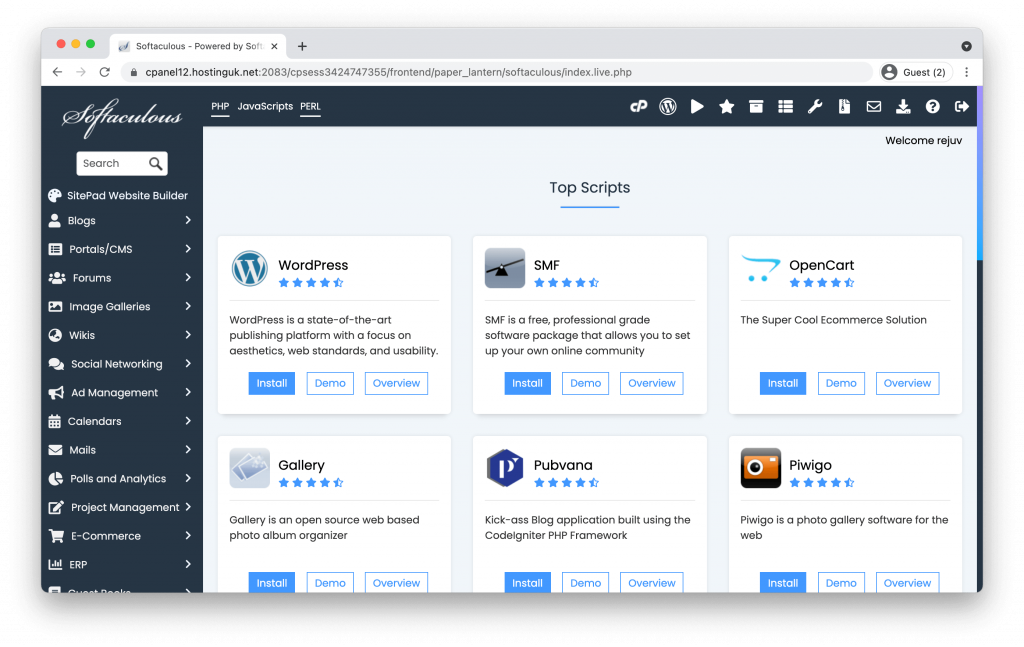Open SitePad Website Builder link

(127, 196)
